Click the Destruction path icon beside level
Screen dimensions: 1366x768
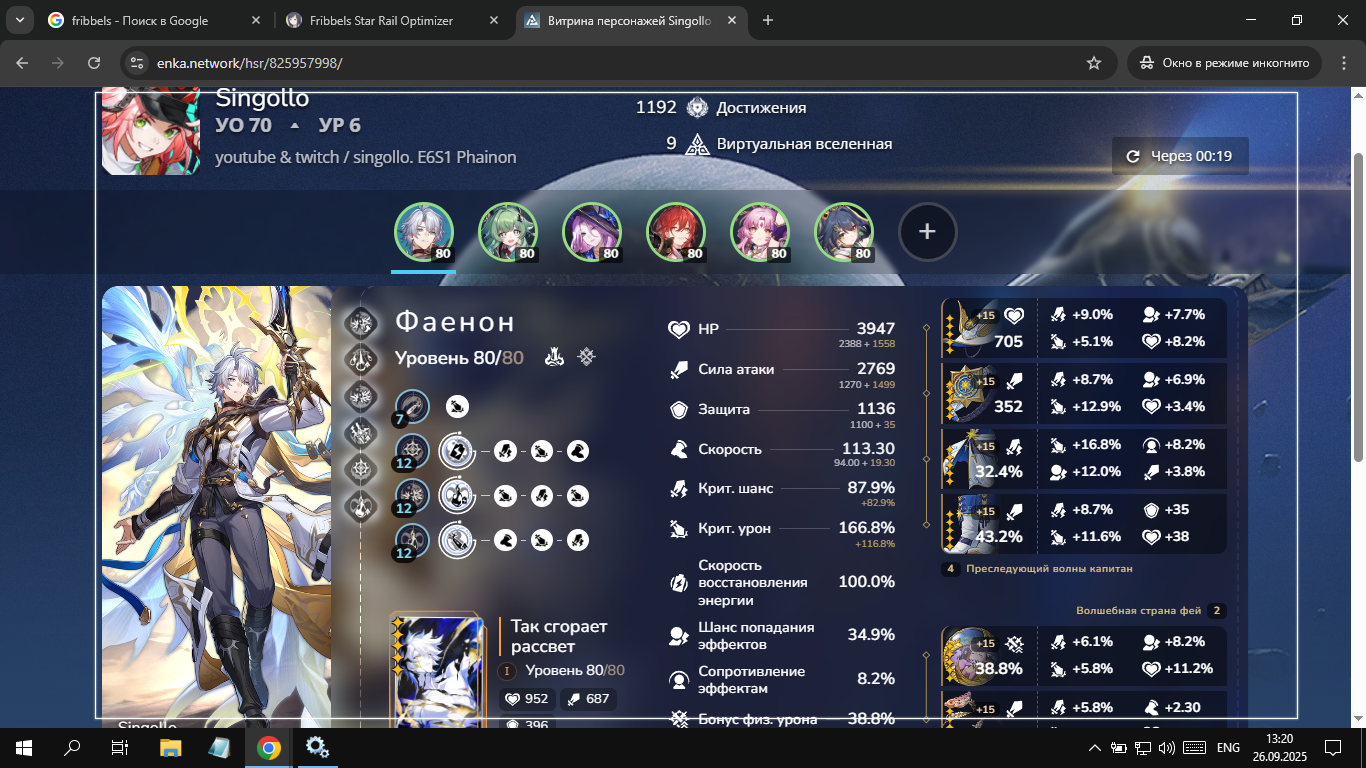point(556,357)
